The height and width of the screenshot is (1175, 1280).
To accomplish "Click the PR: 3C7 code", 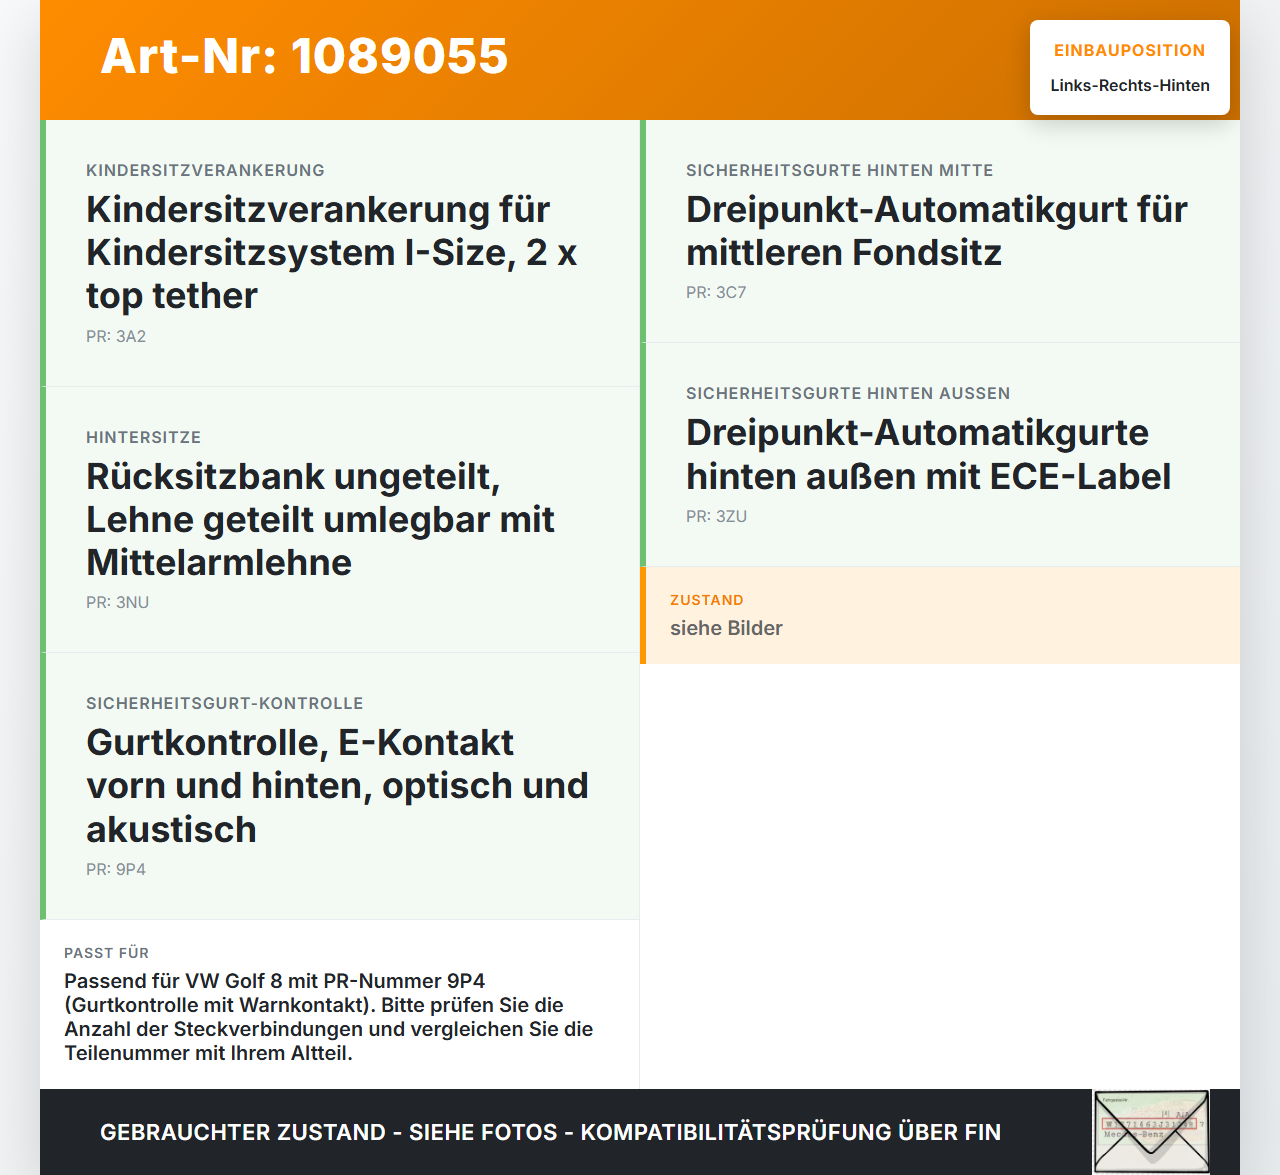I will click(716, 292).
